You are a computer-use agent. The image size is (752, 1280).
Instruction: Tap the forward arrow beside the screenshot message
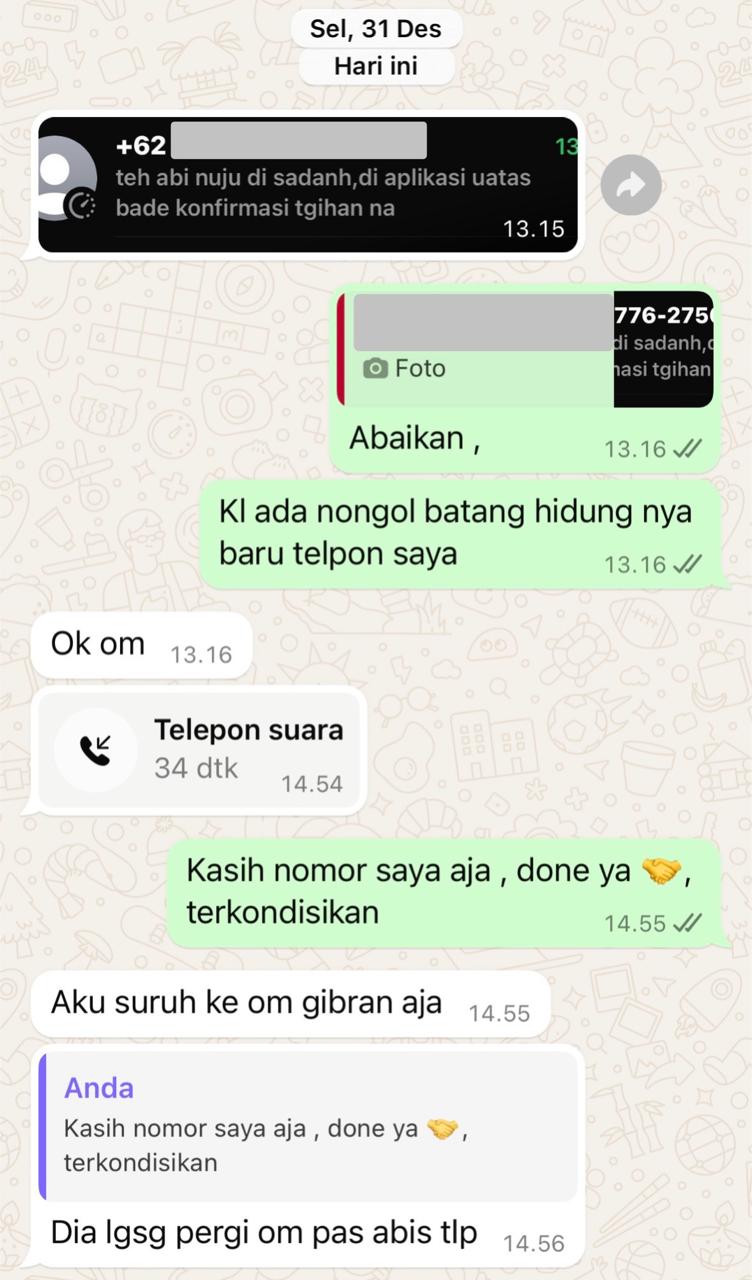coord(631,185)
